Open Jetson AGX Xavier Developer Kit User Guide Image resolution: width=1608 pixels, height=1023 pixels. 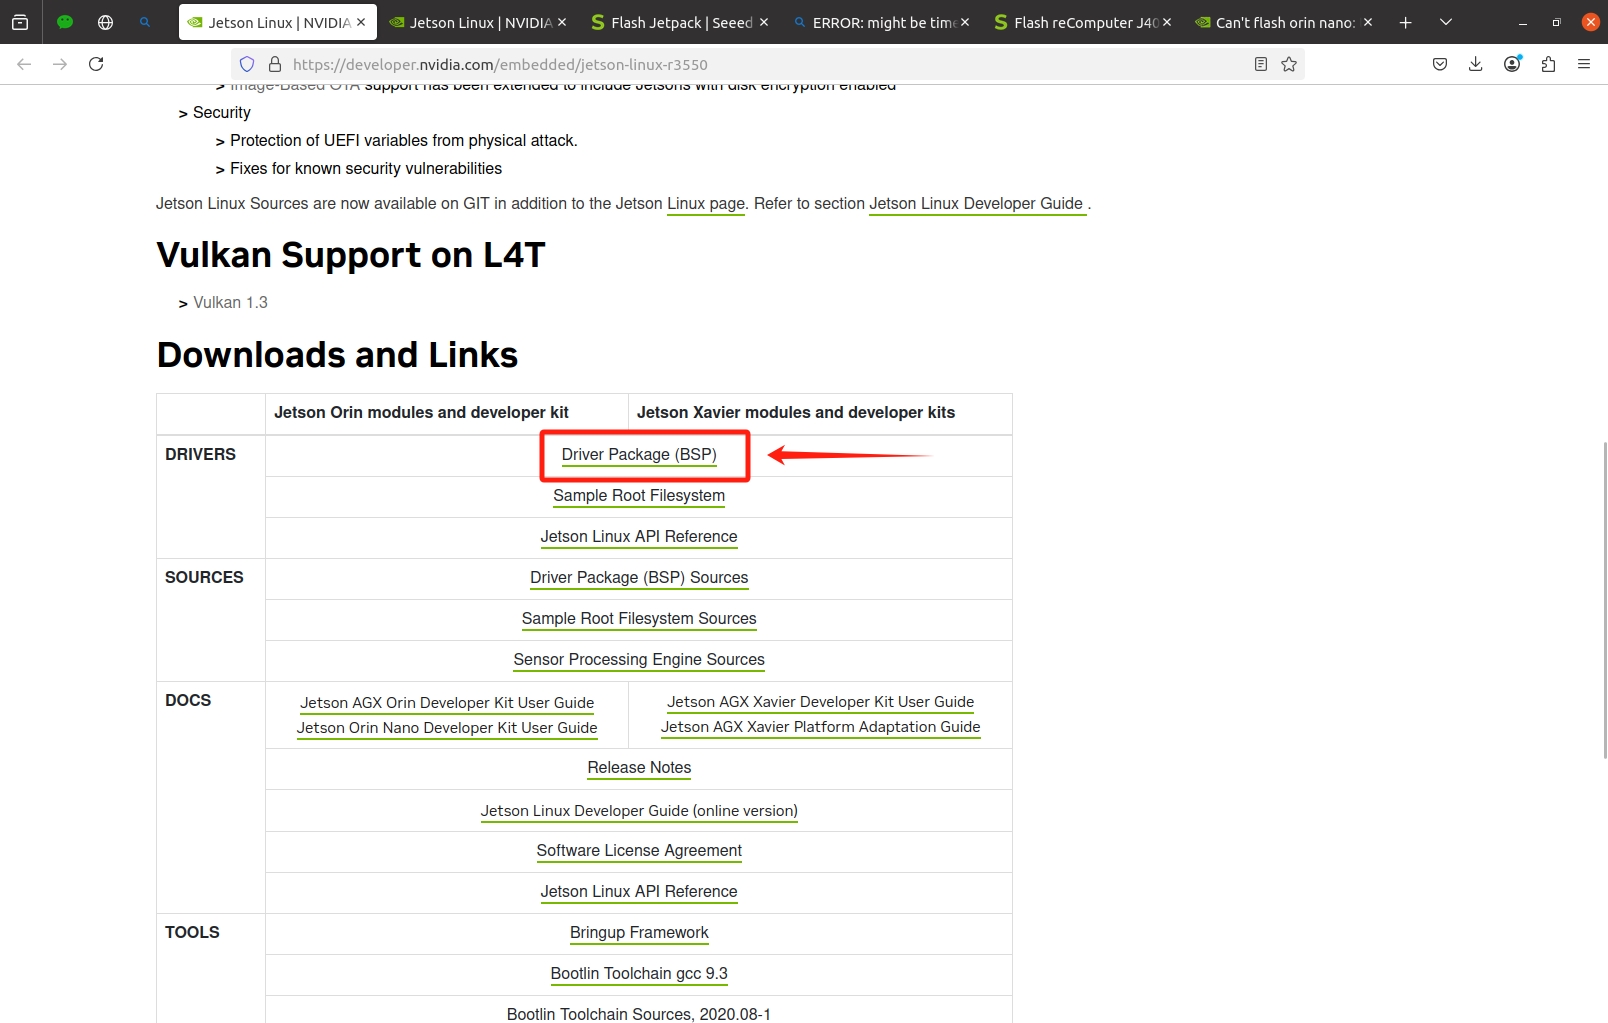(x=821, y=702)
